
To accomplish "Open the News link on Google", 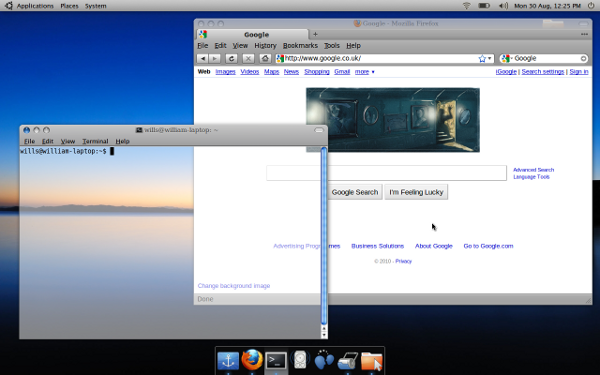I will click(291, 72).
